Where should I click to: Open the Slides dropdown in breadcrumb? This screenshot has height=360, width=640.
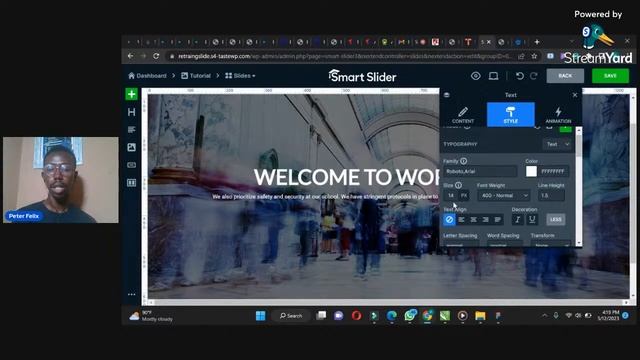[x=240, y=76]
